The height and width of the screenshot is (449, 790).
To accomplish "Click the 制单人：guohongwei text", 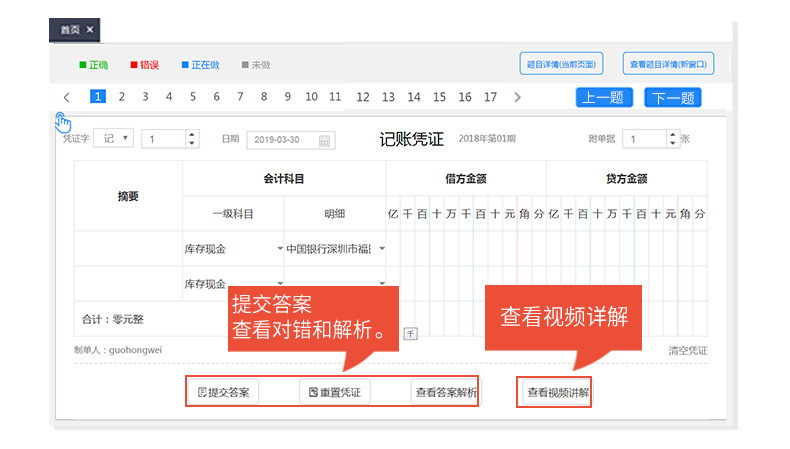I will tap(118, 350).
